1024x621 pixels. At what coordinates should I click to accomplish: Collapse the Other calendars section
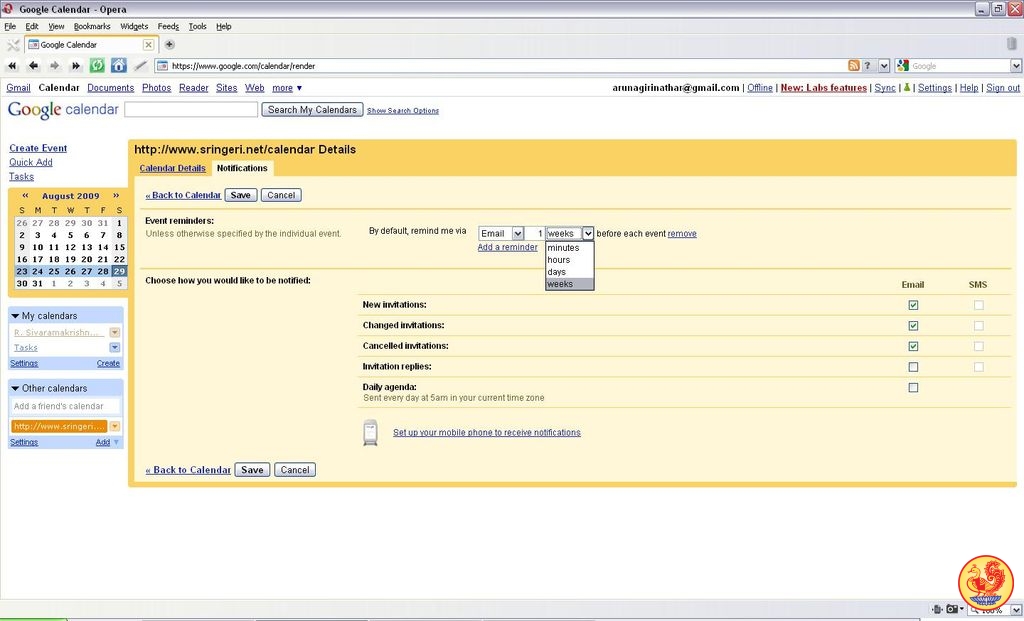(15, 389)
